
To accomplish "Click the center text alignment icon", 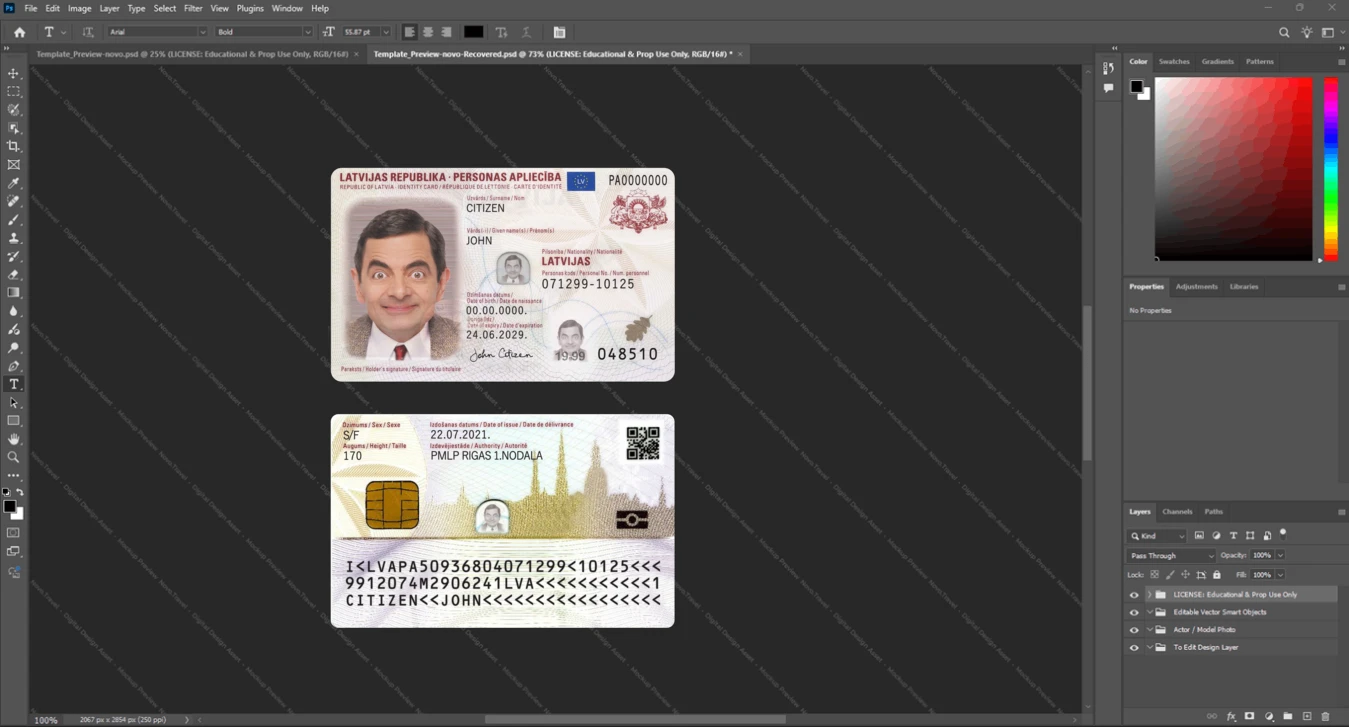I will pyautogui.click(x=428, y=32).
